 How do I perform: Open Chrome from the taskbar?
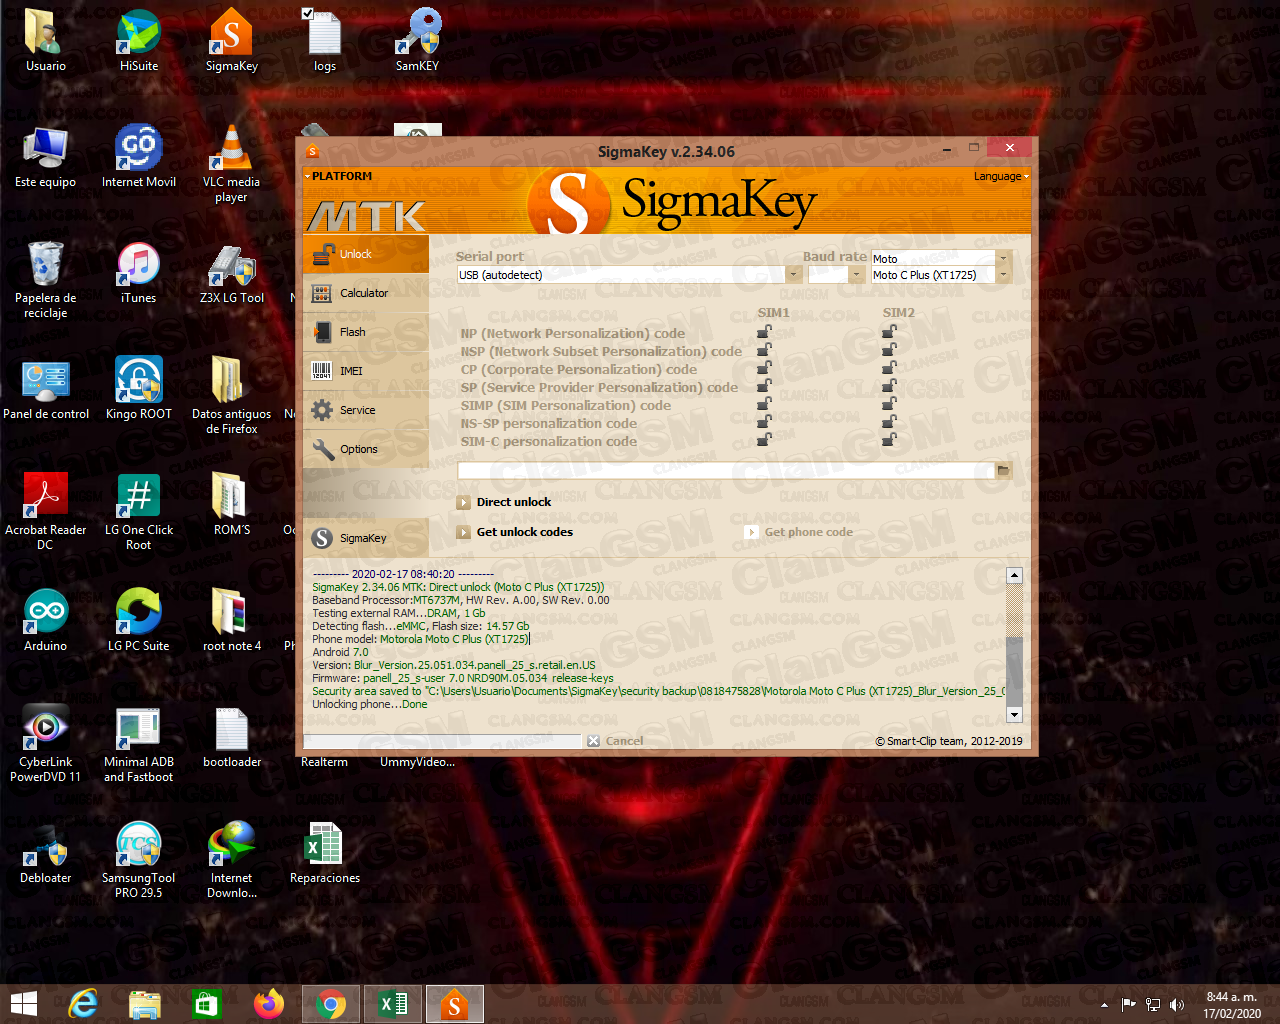[x=331, y=1004]
